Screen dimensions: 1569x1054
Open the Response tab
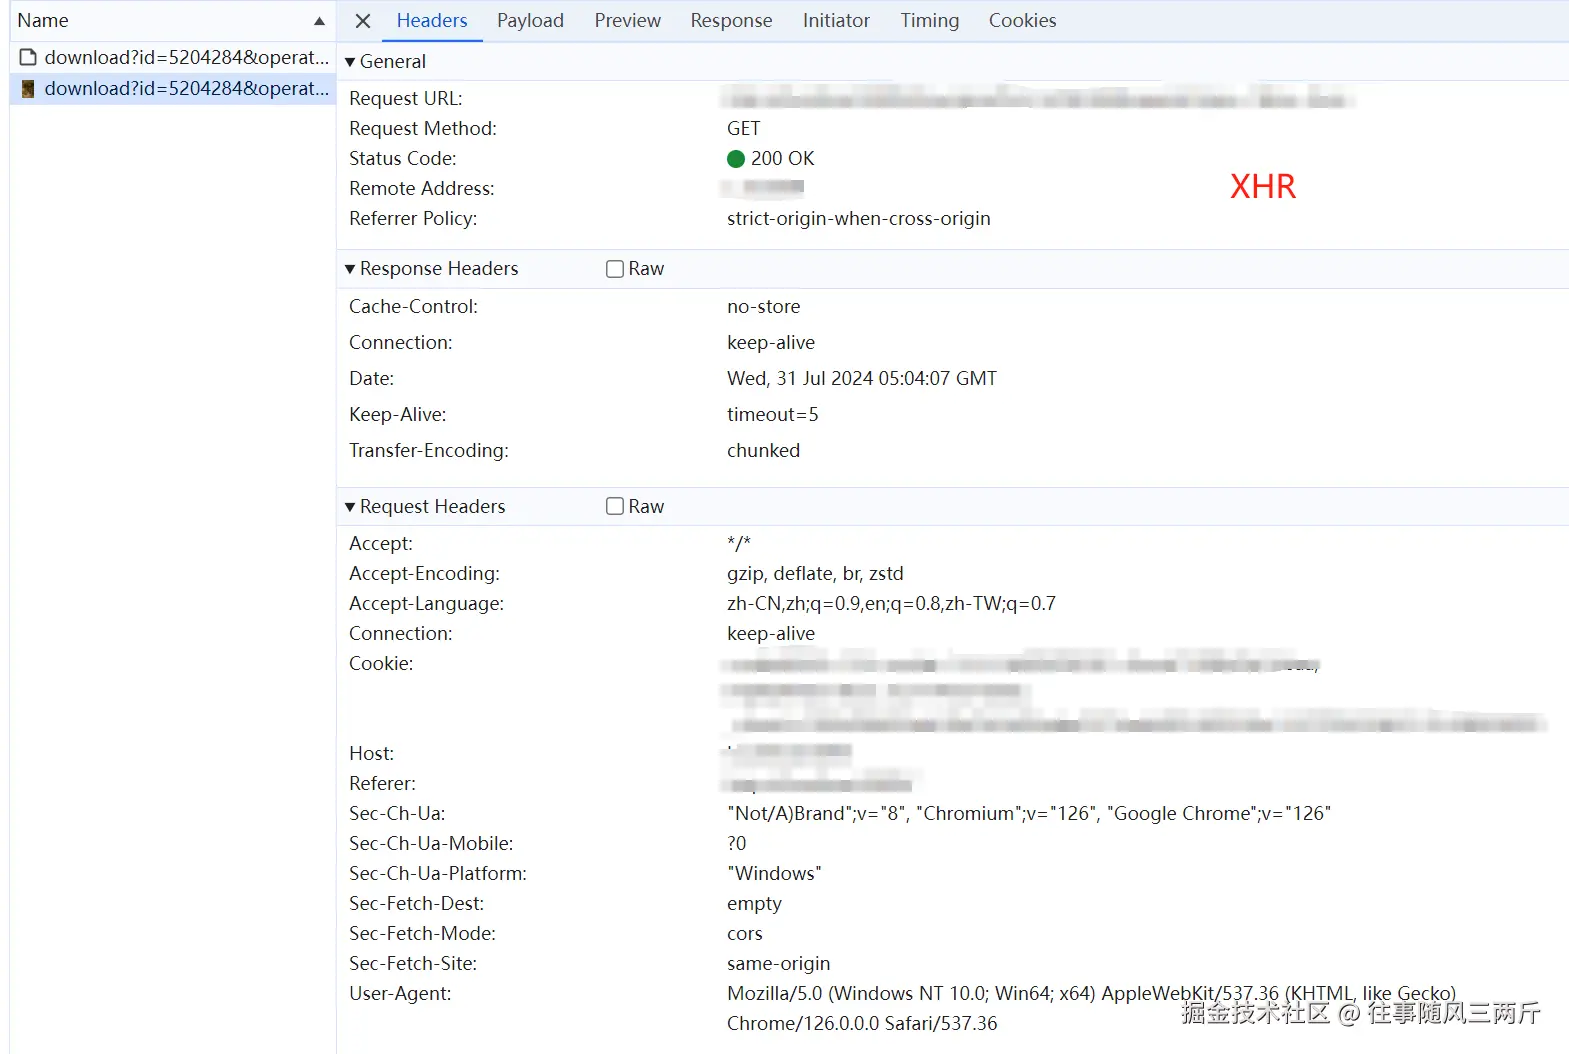pos(731,21)
